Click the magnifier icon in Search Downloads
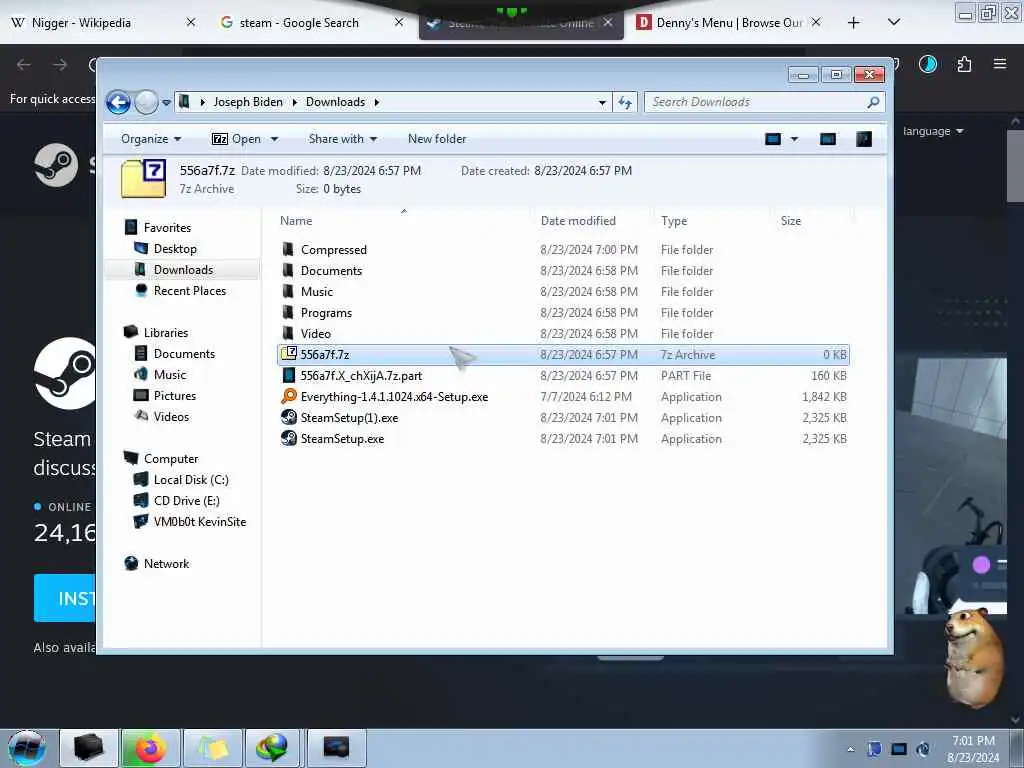 coord(873,103)
